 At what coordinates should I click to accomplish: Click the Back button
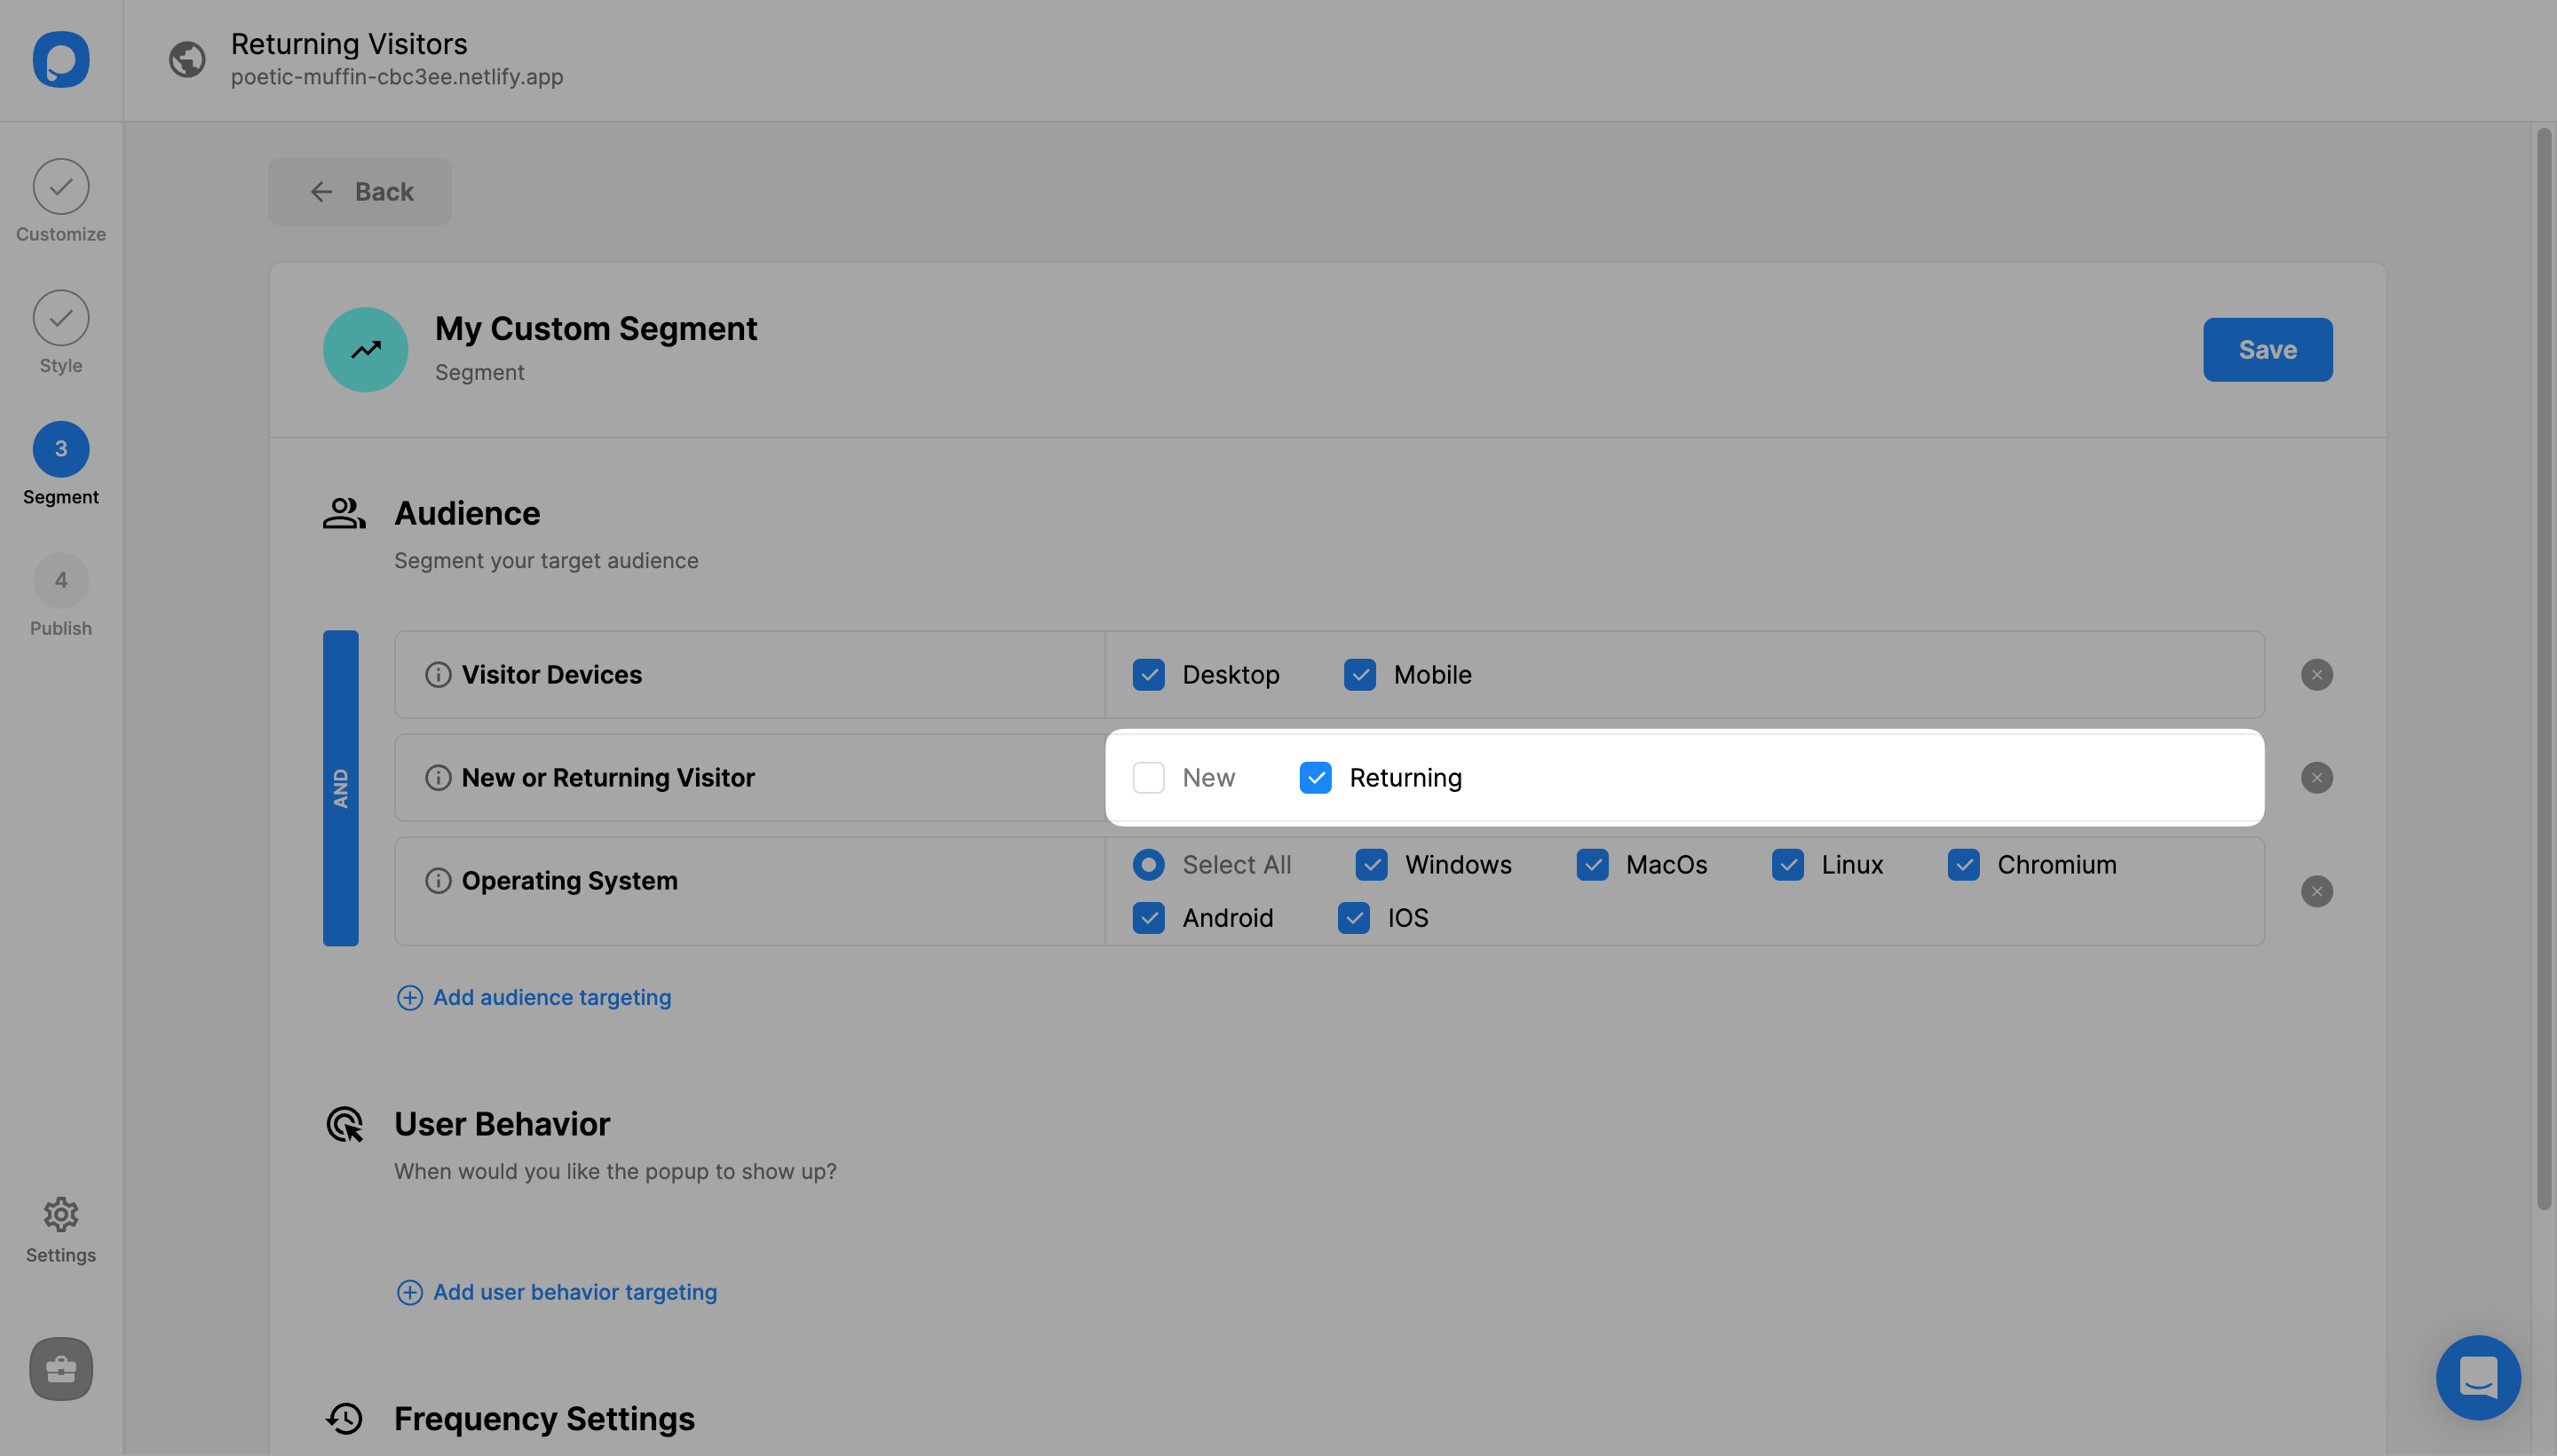(x=360, y=192)
